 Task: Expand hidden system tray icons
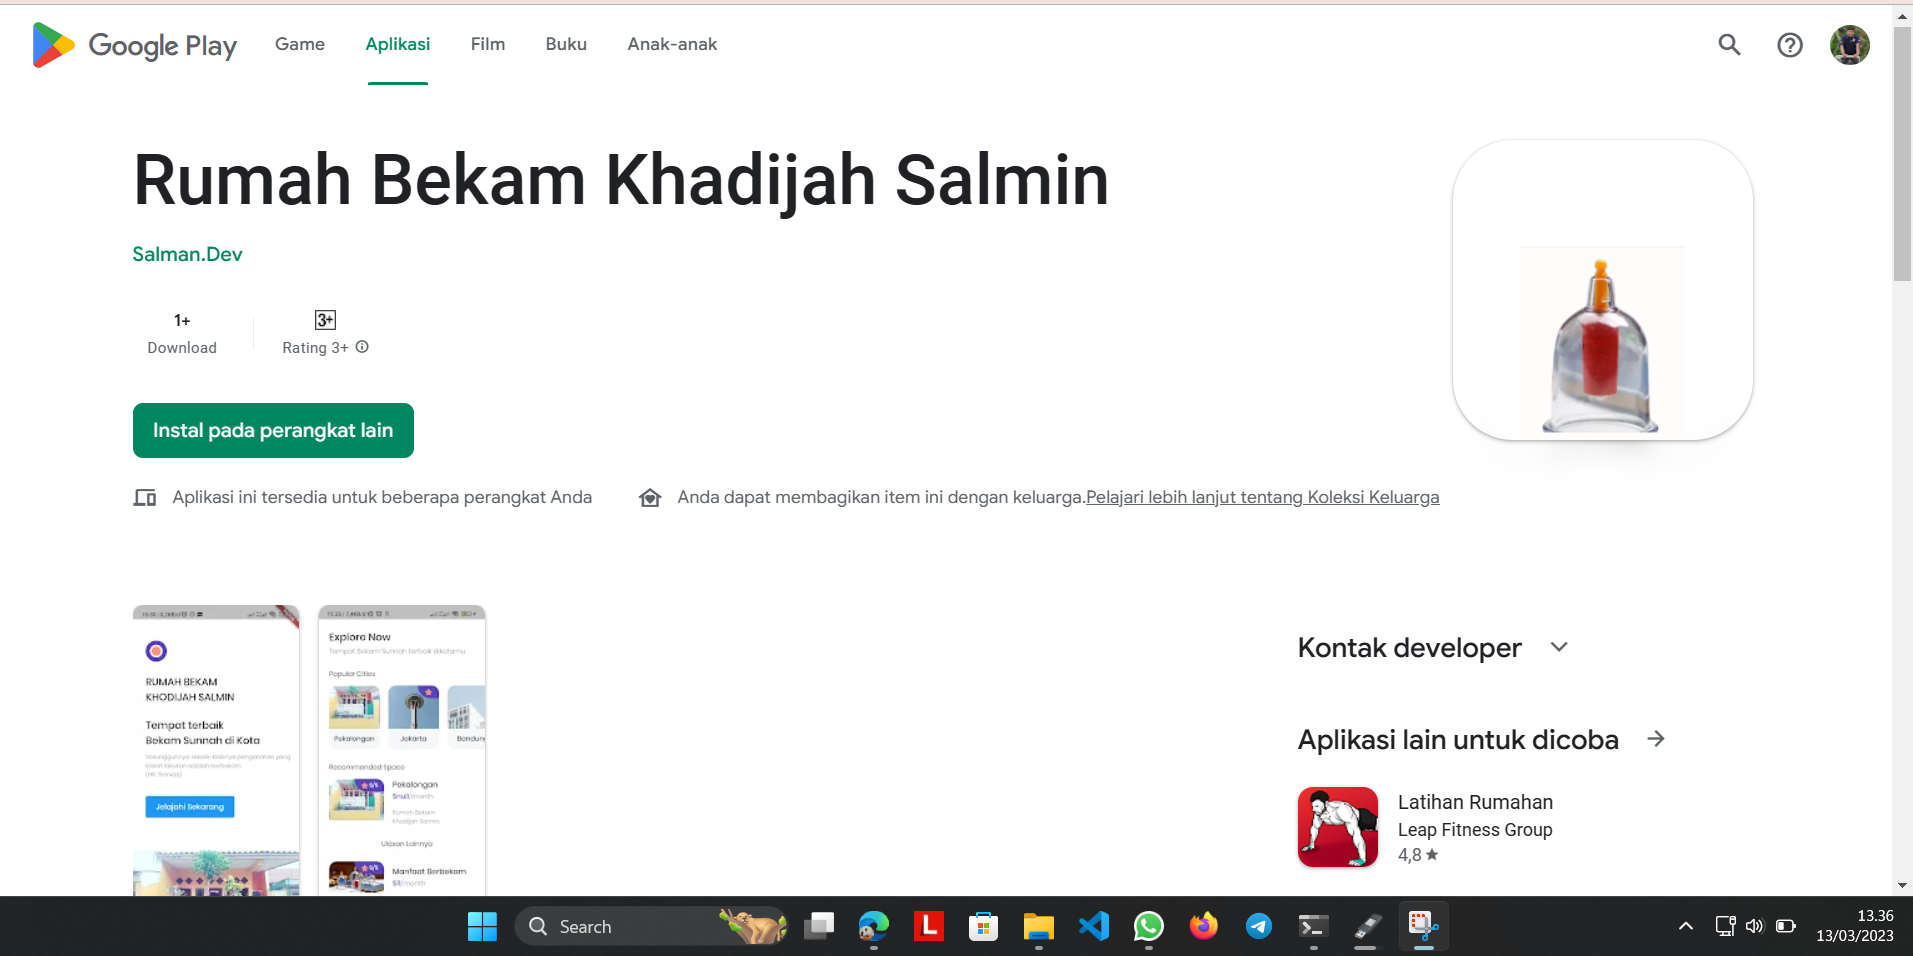tap(1686, 926)
